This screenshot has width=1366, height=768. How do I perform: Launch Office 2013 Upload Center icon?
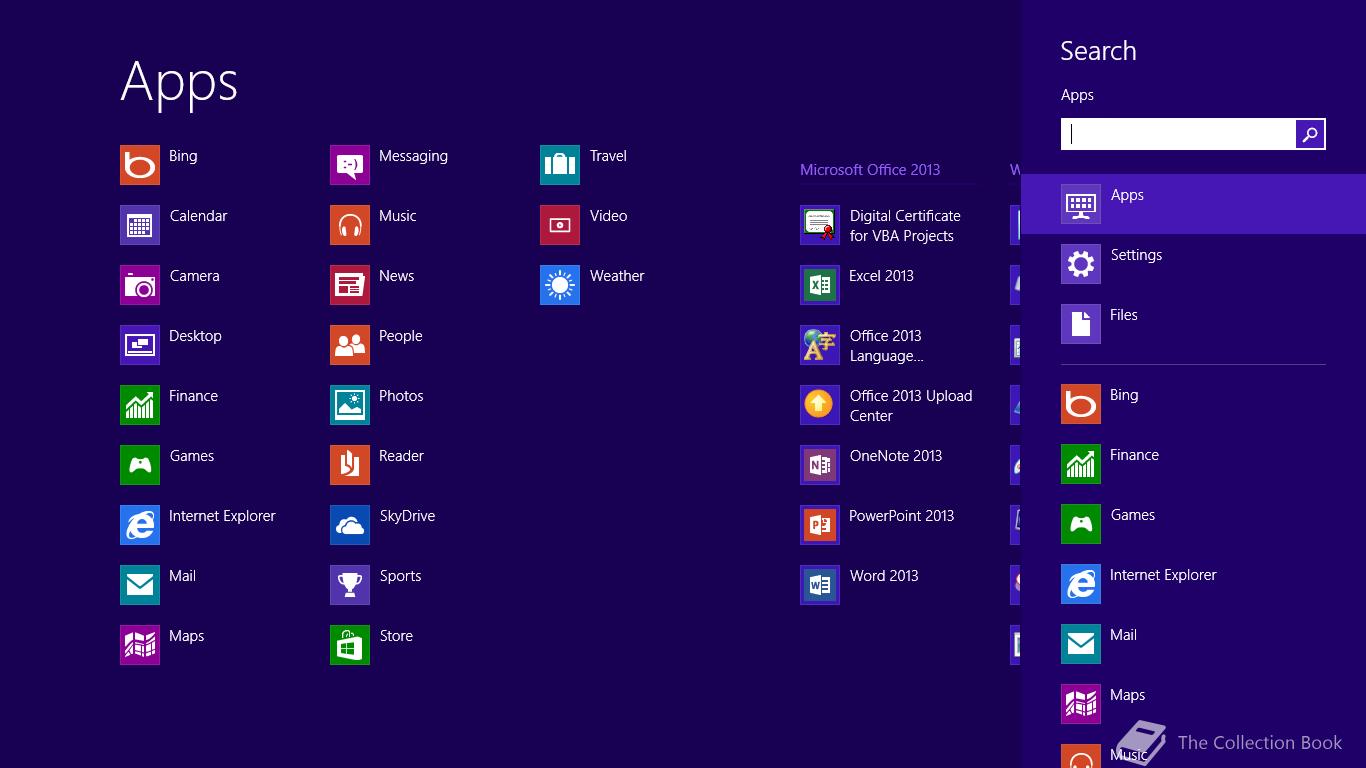coord(820,405)
